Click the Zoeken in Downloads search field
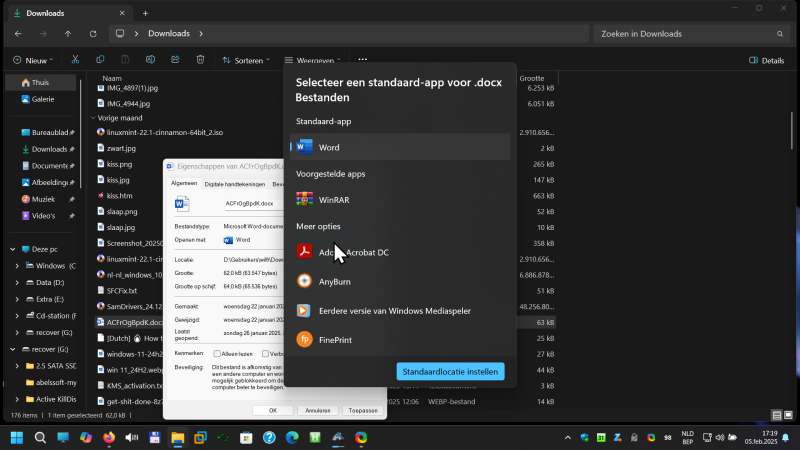 point(691,34)
